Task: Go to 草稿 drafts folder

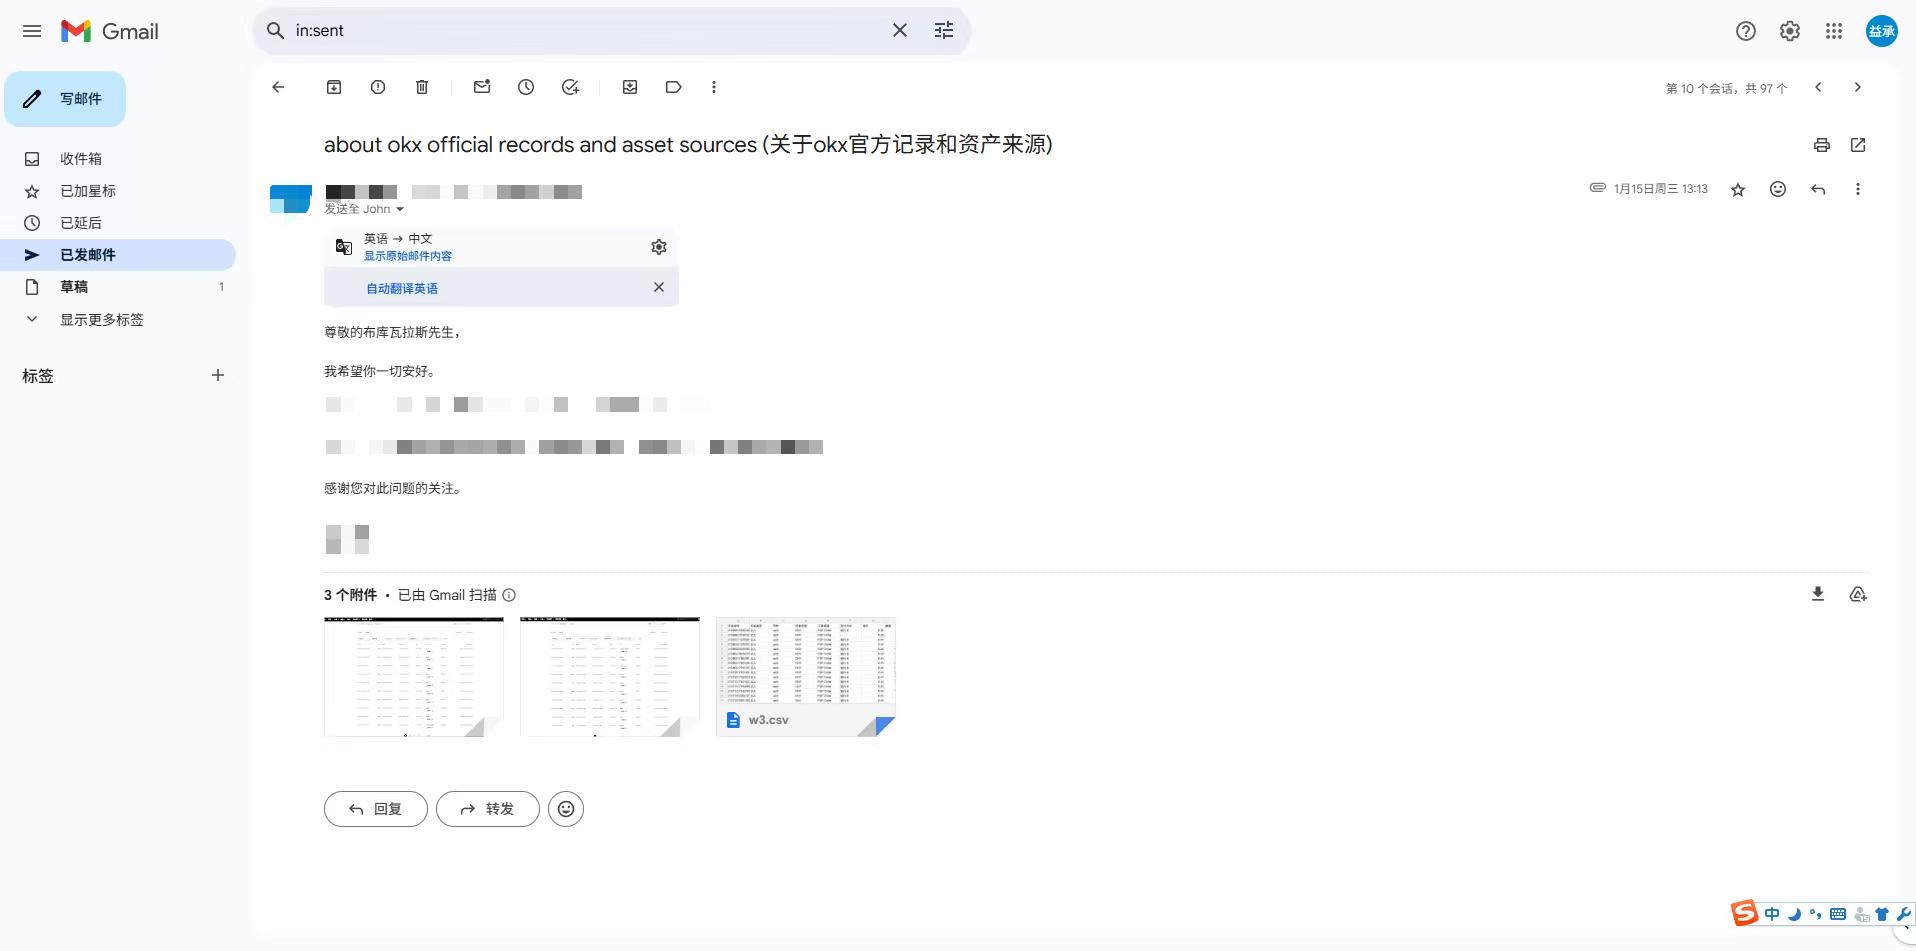Action: pos(74,287)
